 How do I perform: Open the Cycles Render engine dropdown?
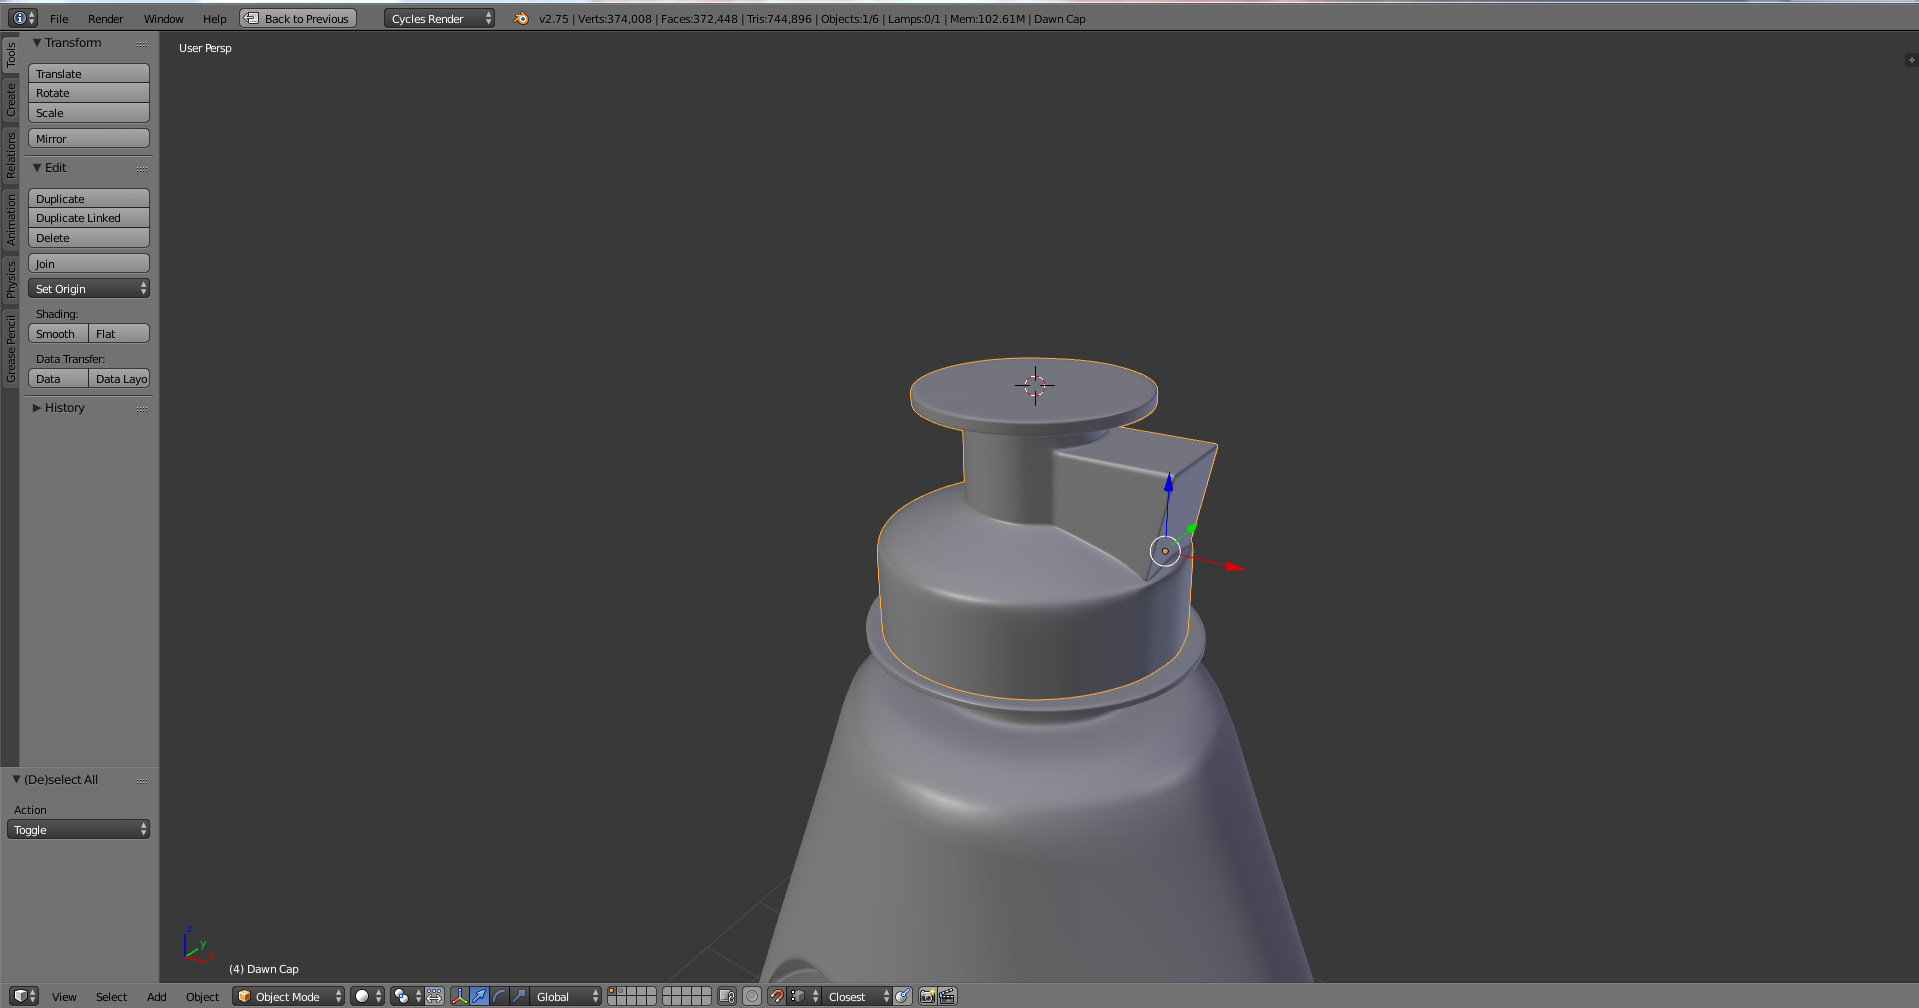pos(439,18)
